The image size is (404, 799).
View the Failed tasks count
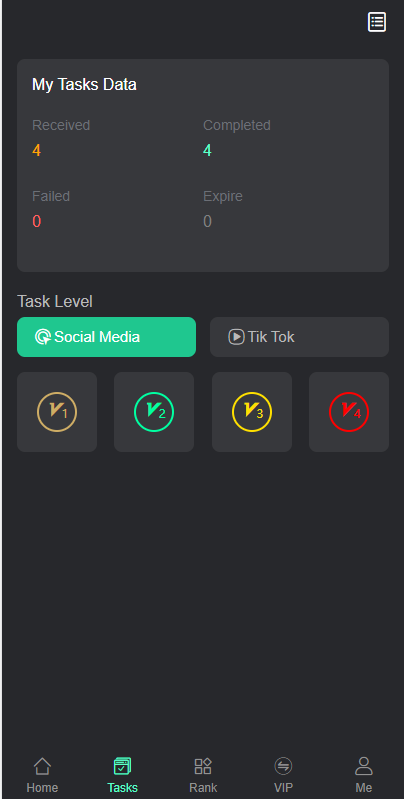point(37,222)
